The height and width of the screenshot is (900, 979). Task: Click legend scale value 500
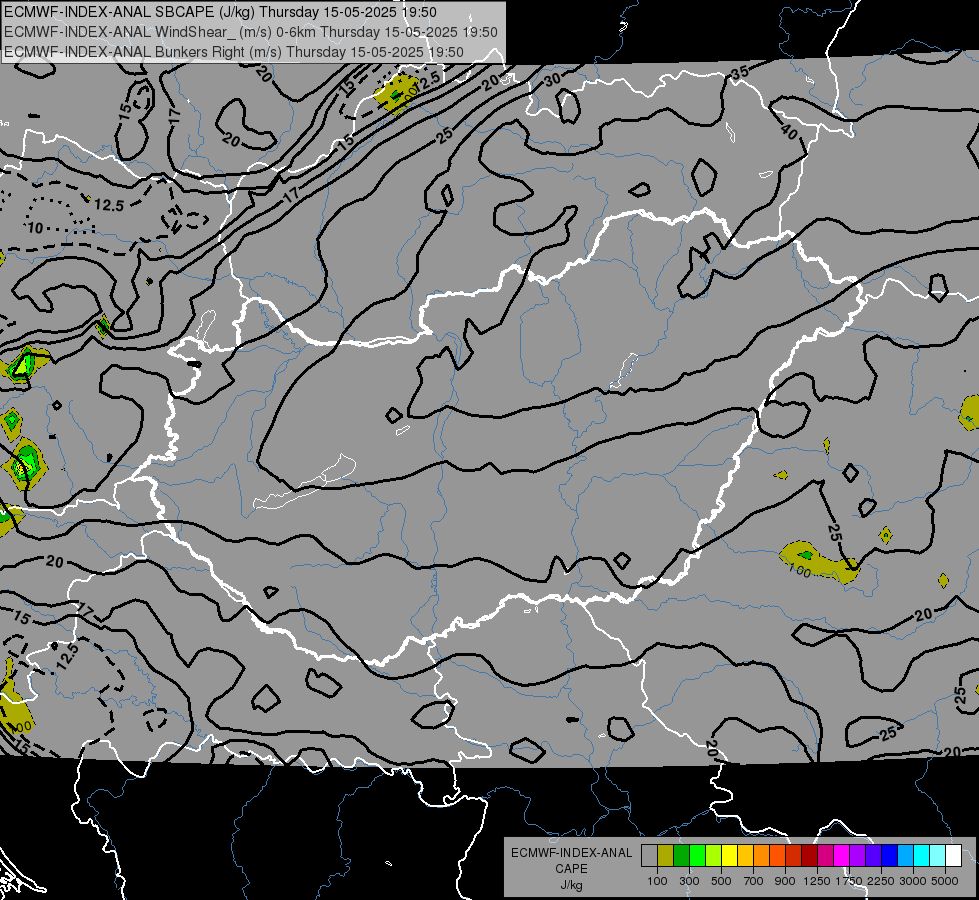click(x=721, y=881)
